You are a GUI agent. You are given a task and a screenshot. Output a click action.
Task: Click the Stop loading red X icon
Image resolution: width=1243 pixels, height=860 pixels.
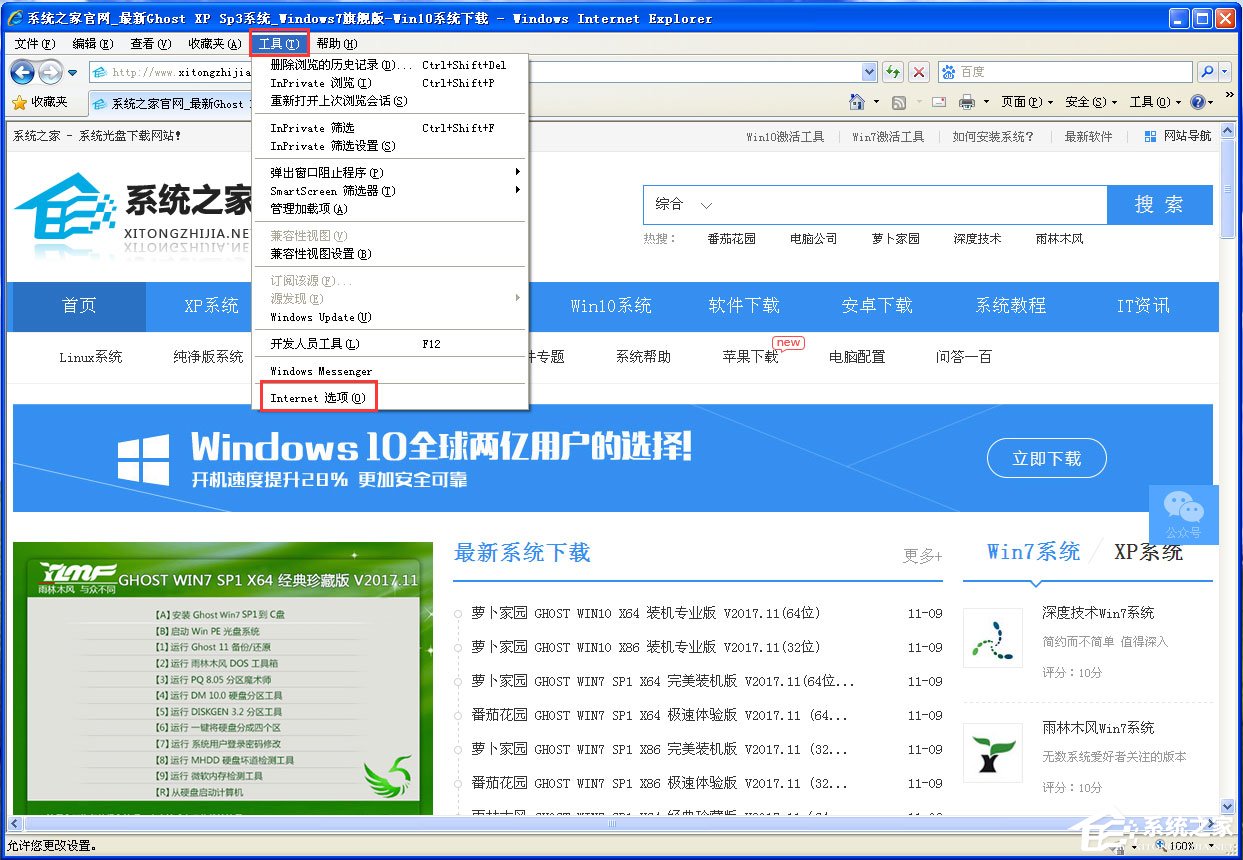pos(921,72)
